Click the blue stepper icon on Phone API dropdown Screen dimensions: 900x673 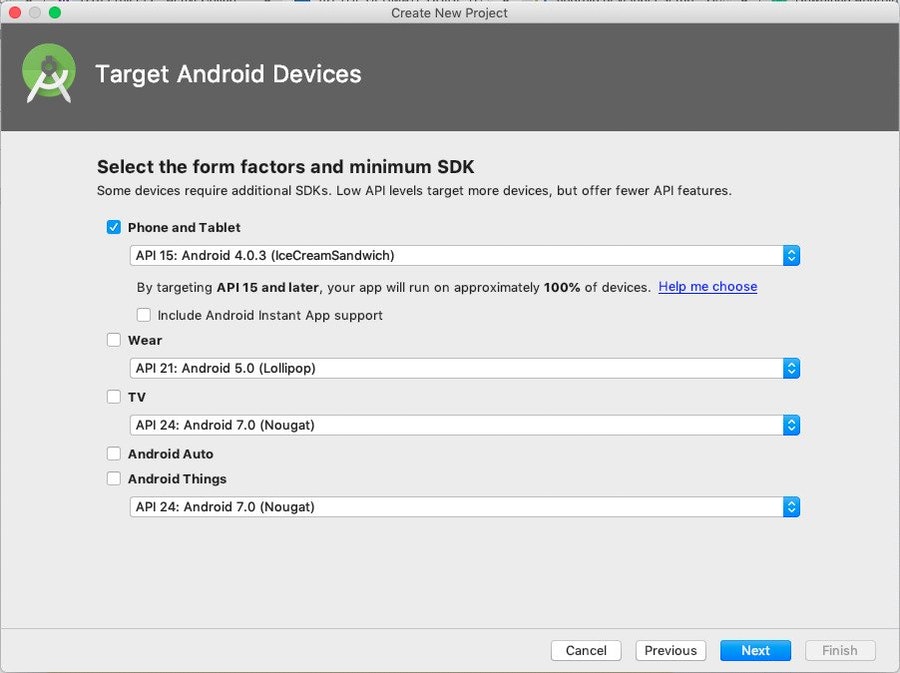click(x=791, y=255)
